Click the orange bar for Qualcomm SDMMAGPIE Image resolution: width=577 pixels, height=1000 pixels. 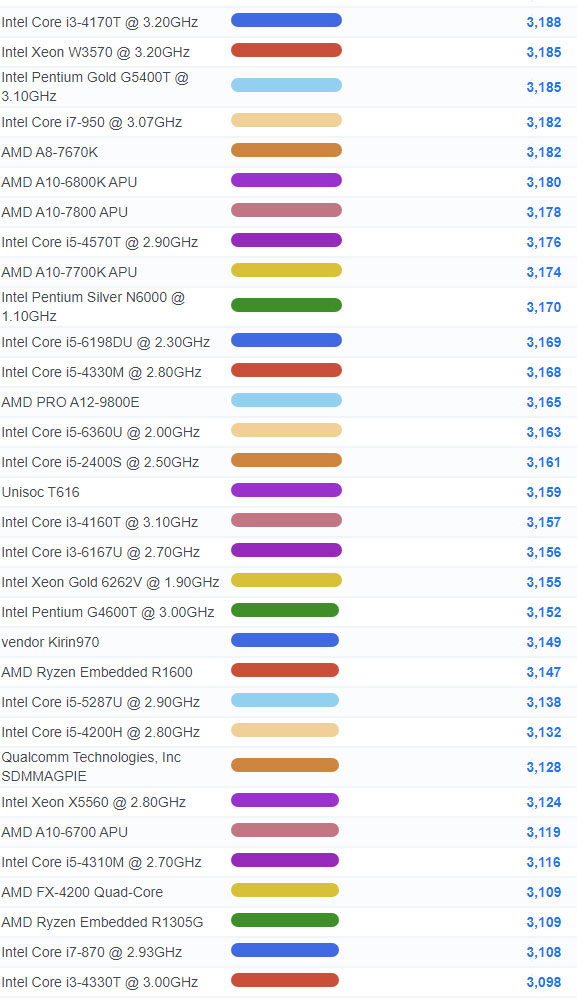tap(285, 765)
